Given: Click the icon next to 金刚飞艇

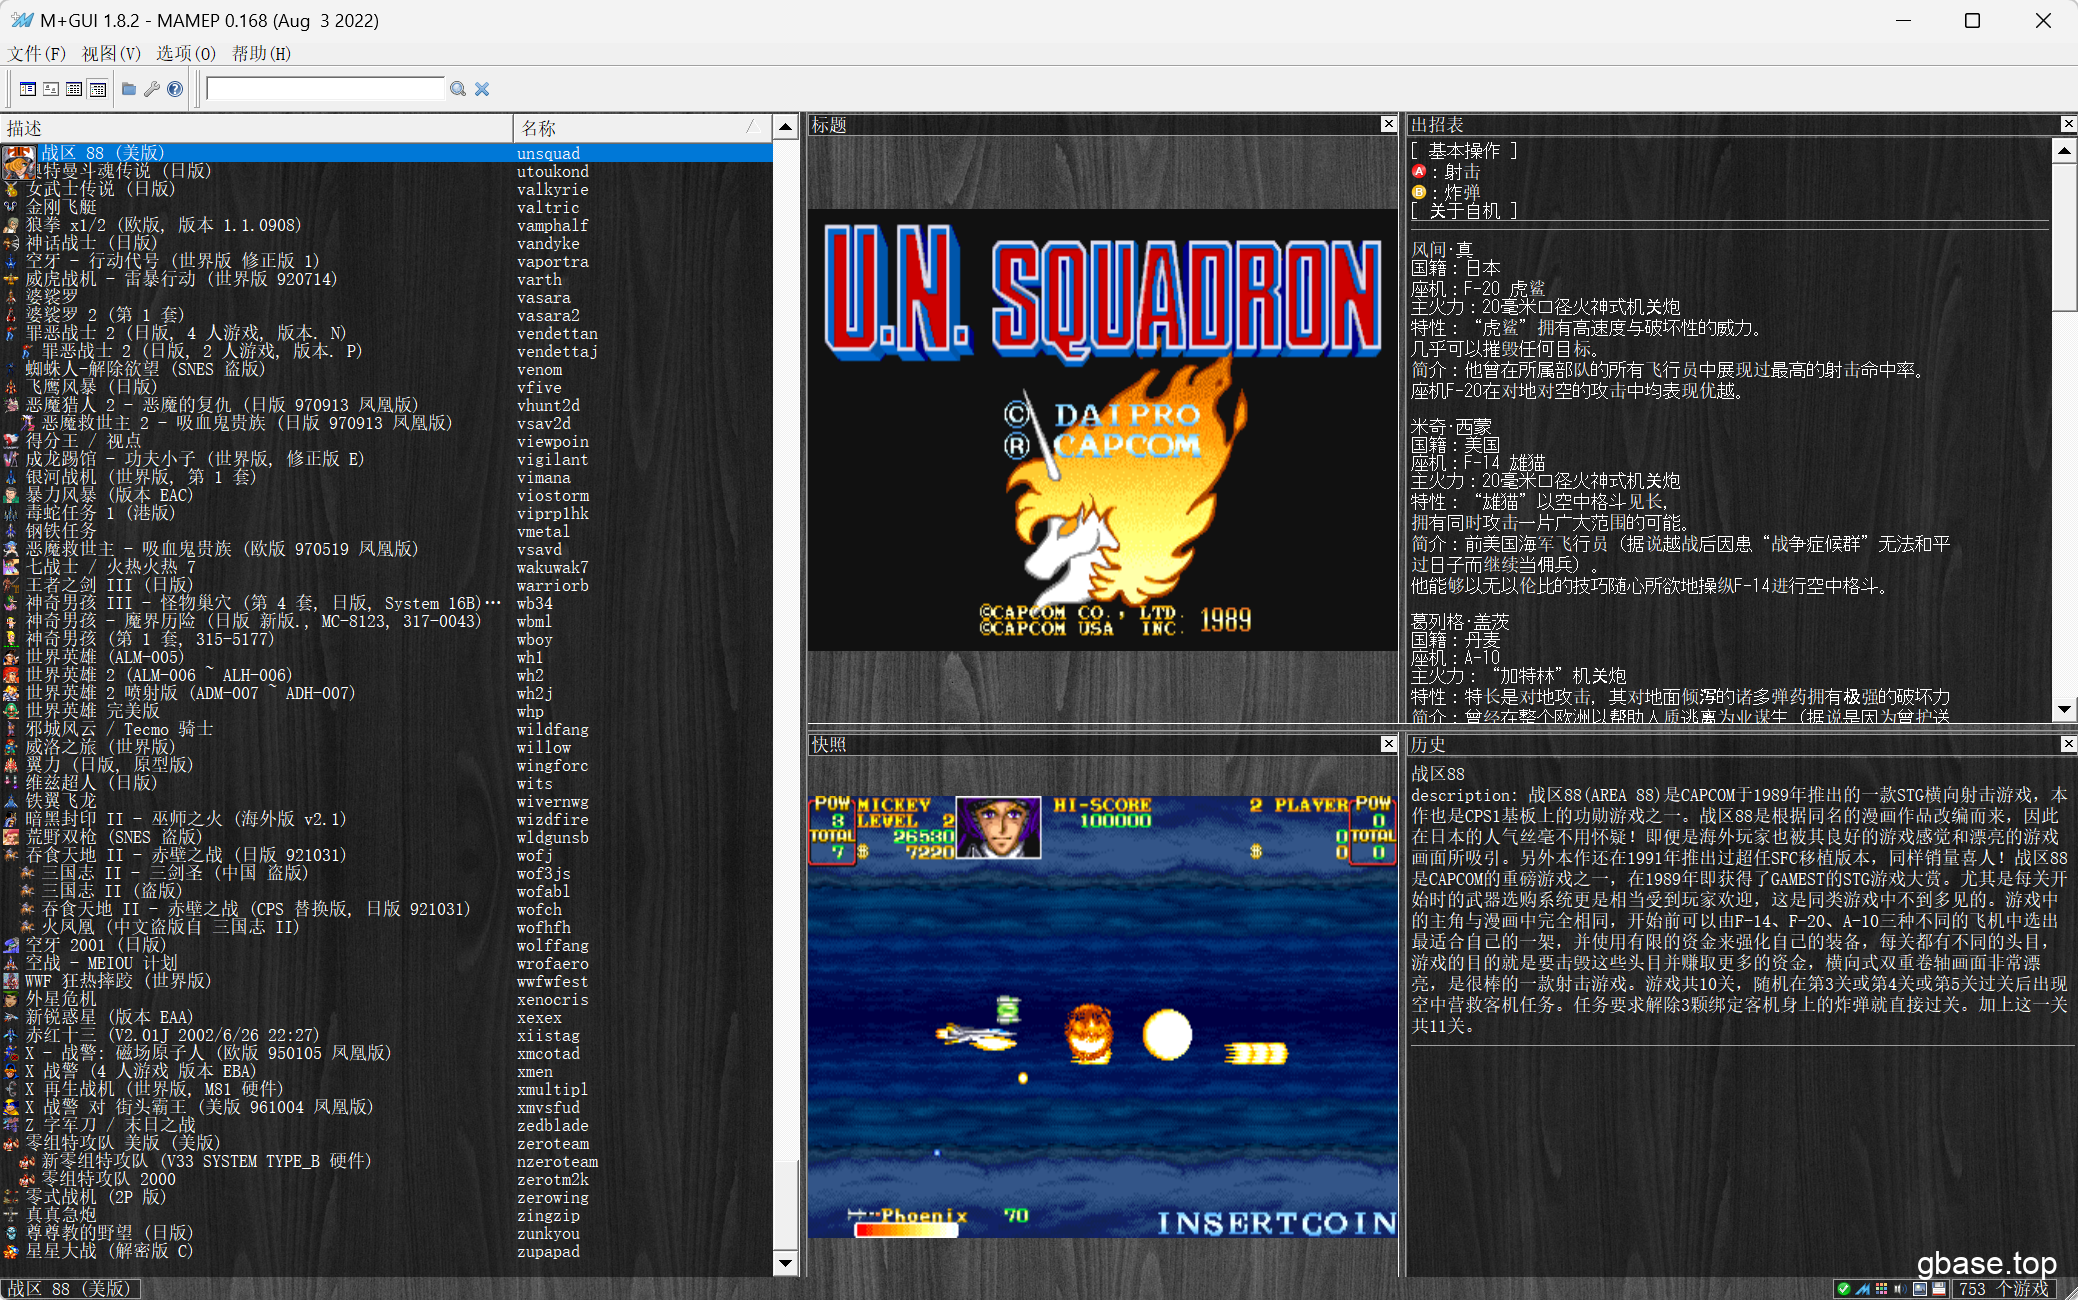Looking at the screenshot, I should (12, 207).
